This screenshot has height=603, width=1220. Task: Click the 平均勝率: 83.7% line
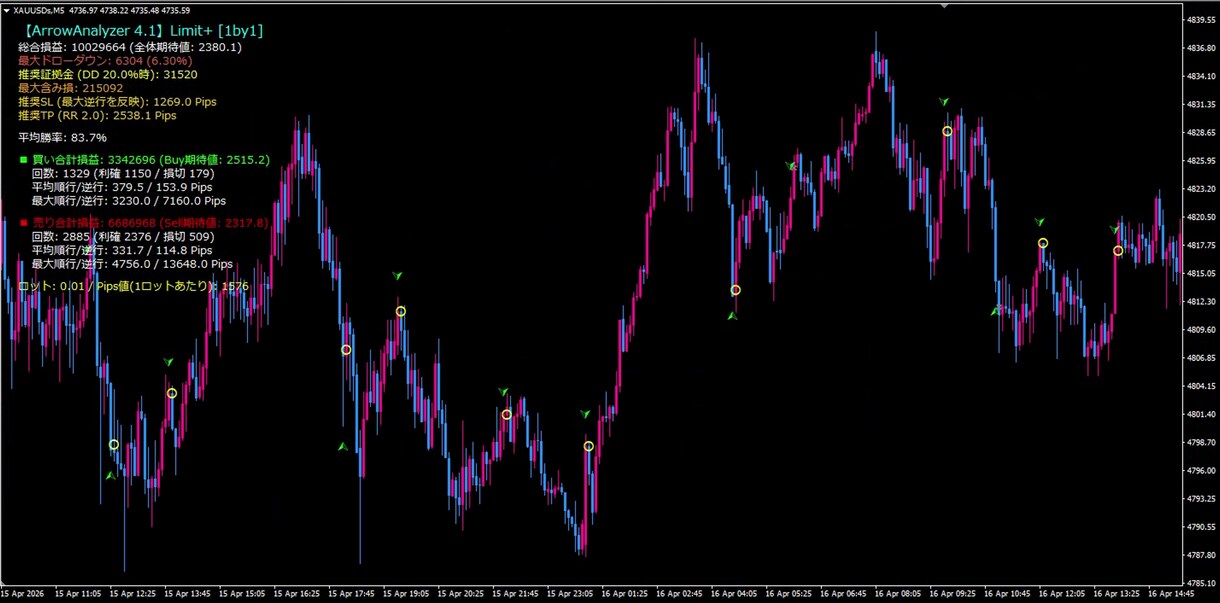pos(63,138)
